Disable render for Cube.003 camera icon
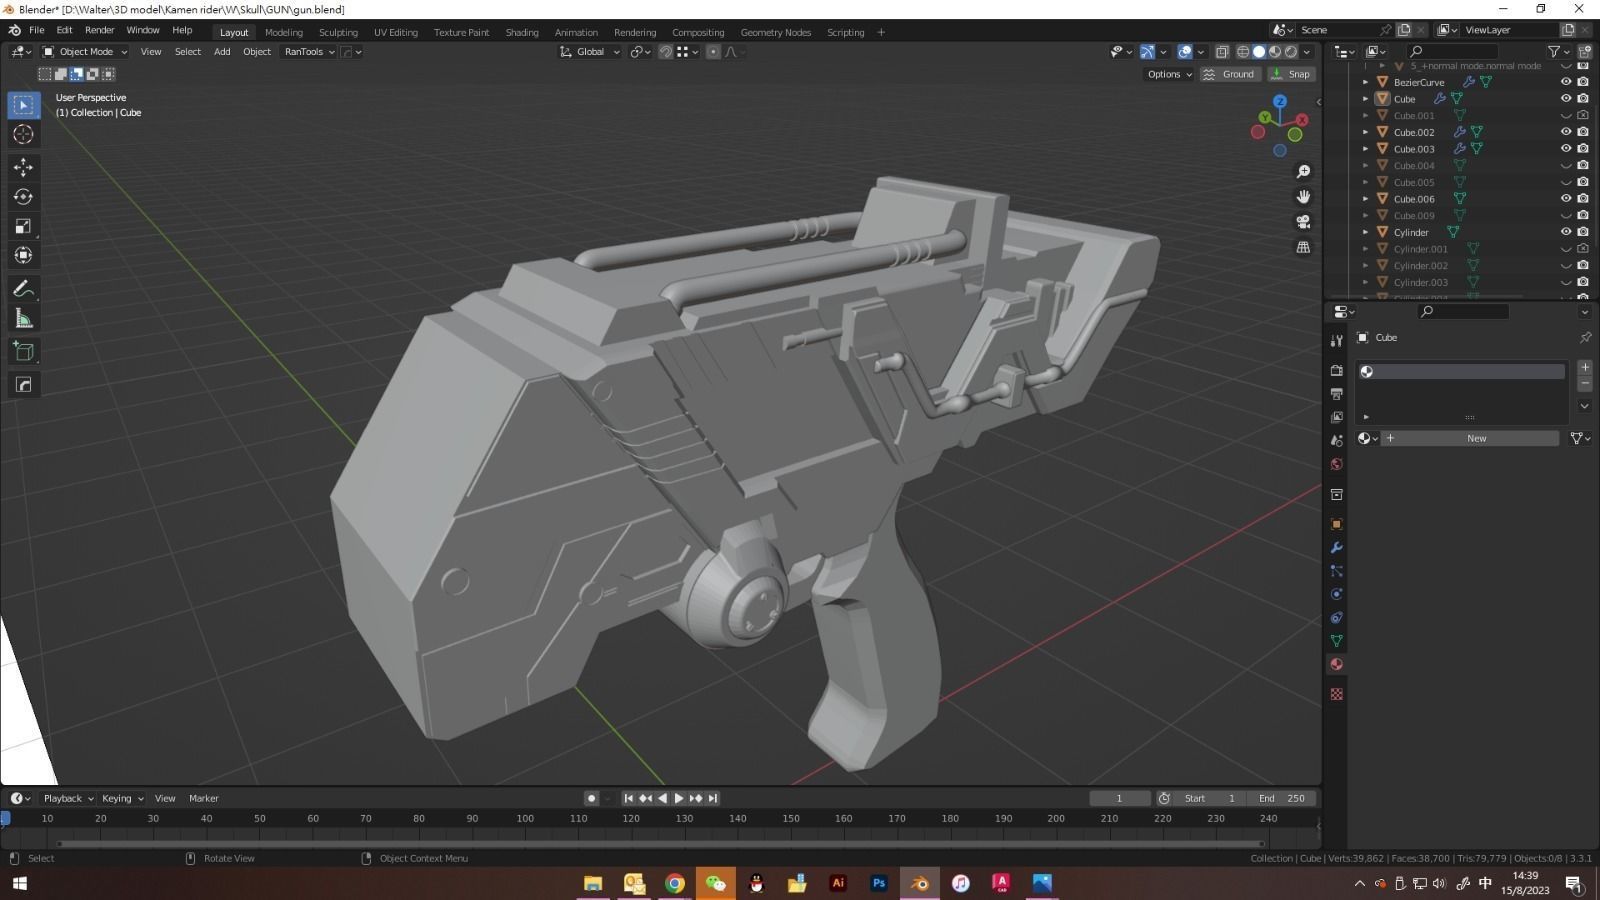 tap(1583, 149)
